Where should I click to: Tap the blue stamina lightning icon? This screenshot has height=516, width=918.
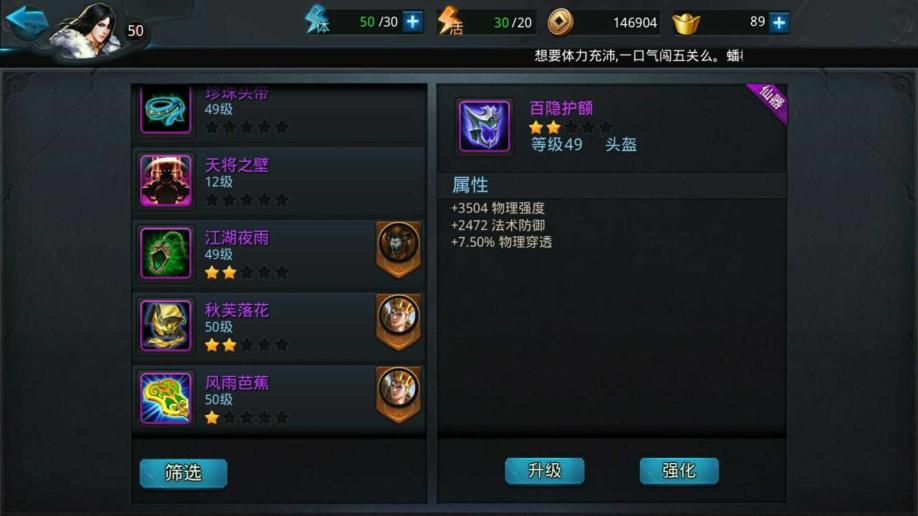317,20
